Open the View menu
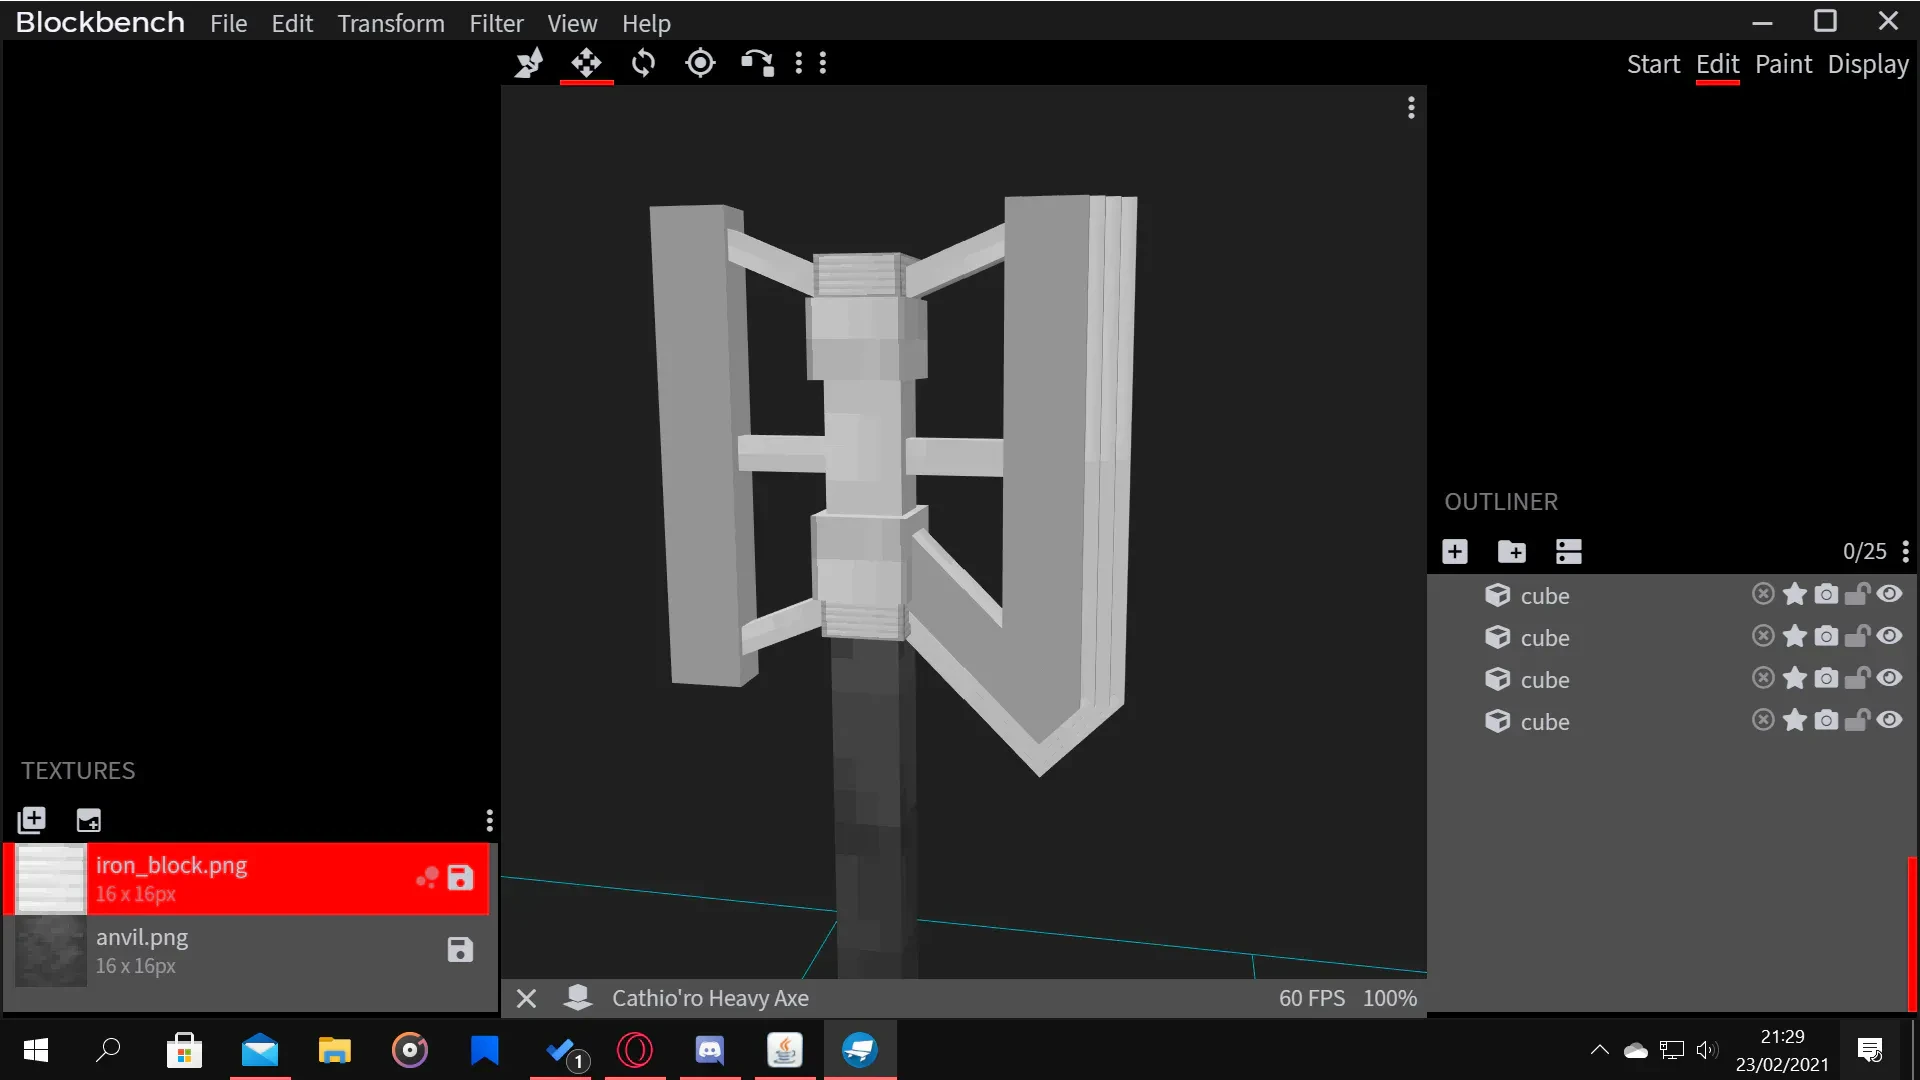This screenshot has width=1920, height=1080. (x=572, y=23)
